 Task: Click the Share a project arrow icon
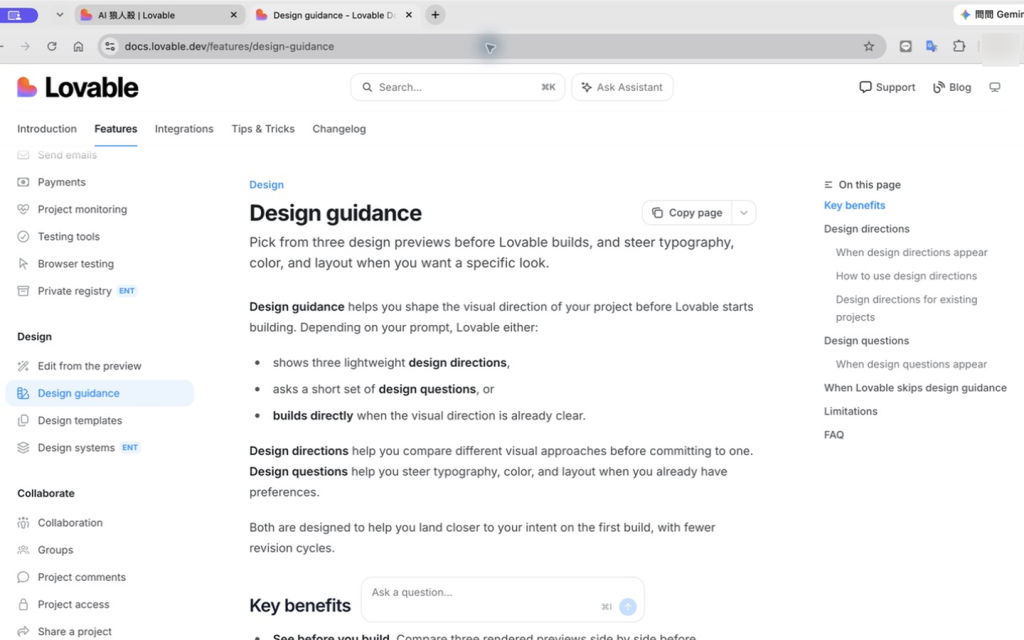click(24, 632)
